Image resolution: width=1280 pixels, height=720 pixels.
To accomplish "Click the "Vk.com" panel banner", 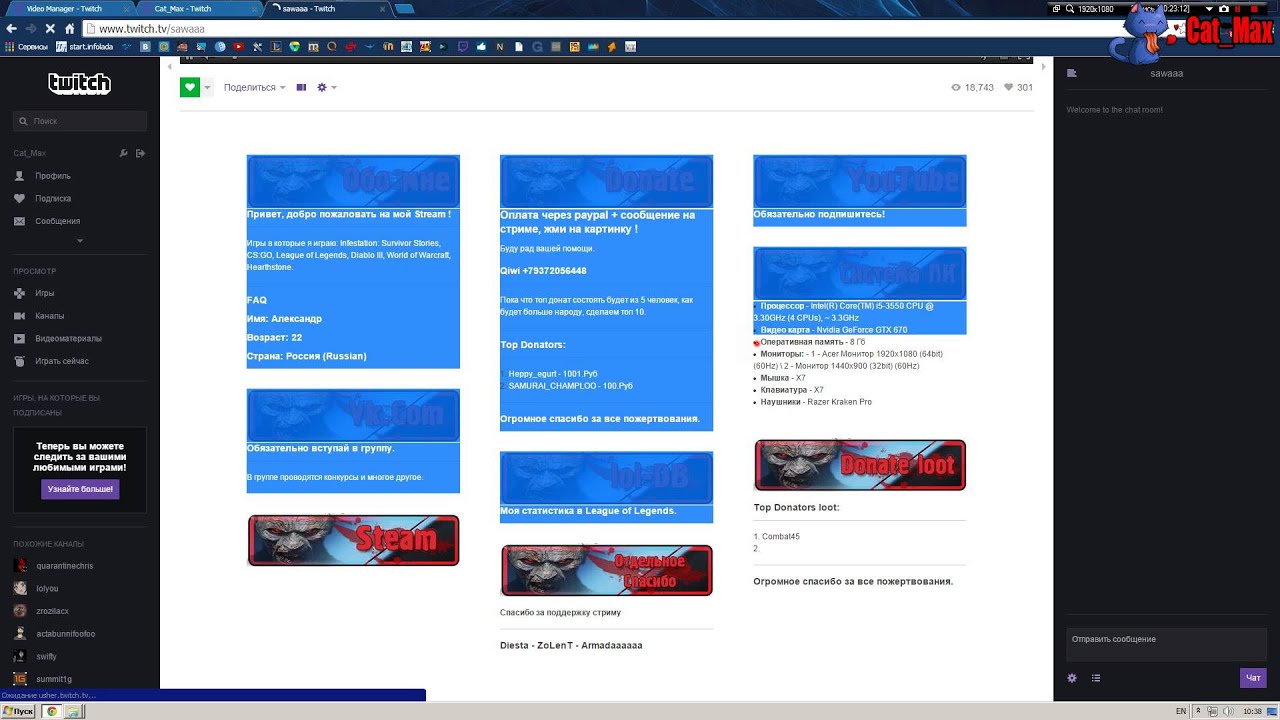I will [353, 415].
